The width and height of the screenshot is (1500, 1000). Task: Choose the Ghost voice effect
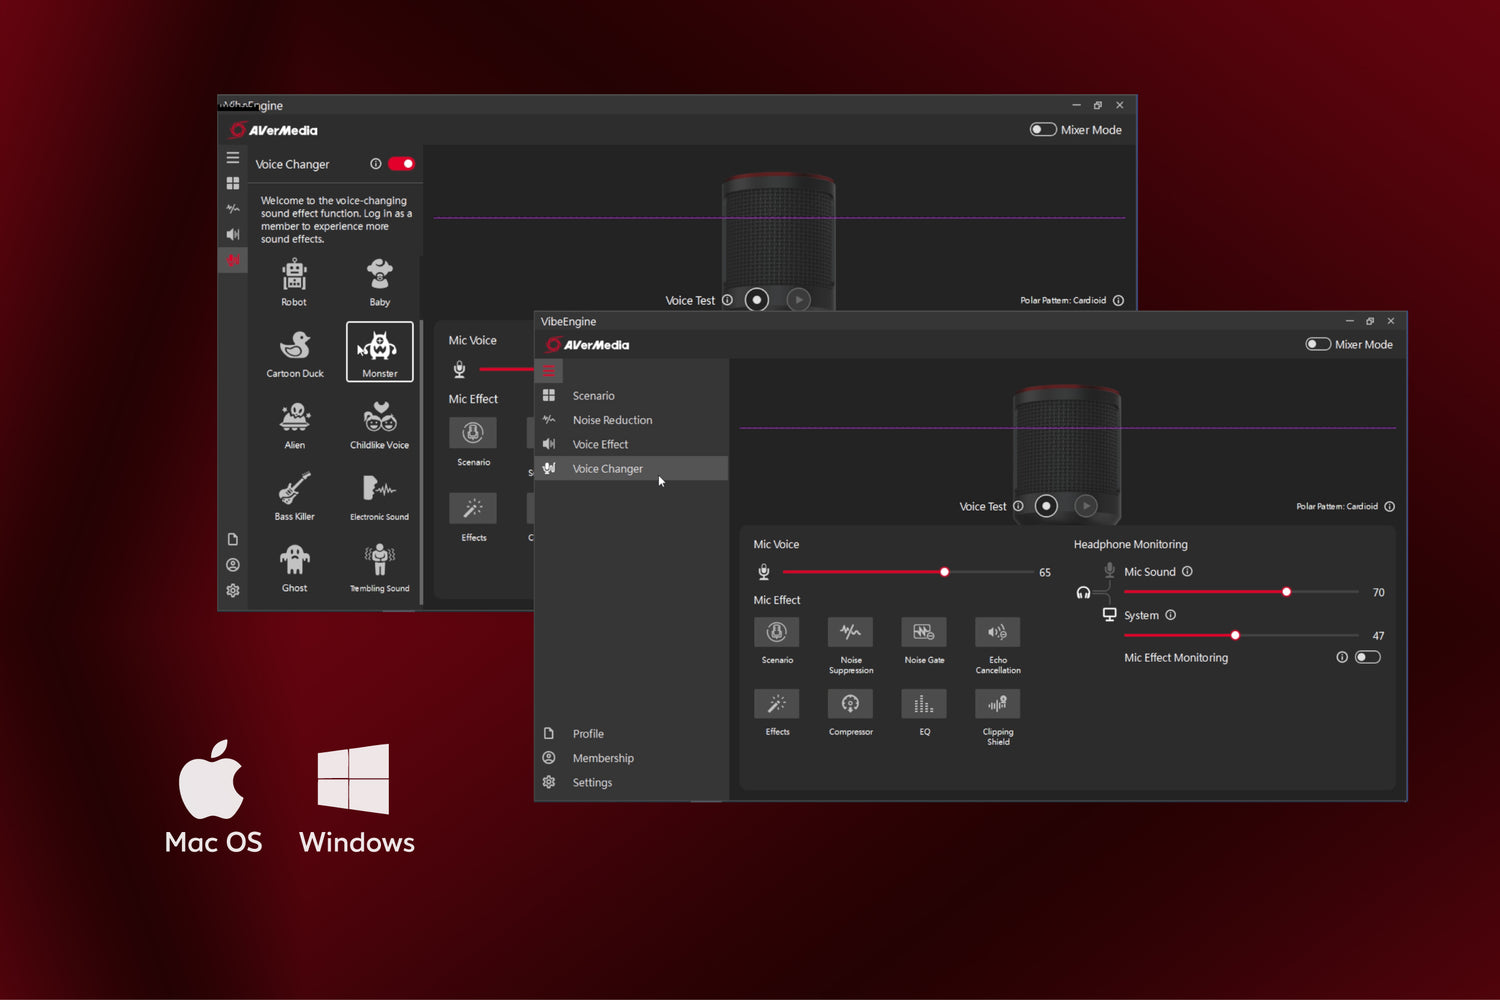tap(294, 568)
